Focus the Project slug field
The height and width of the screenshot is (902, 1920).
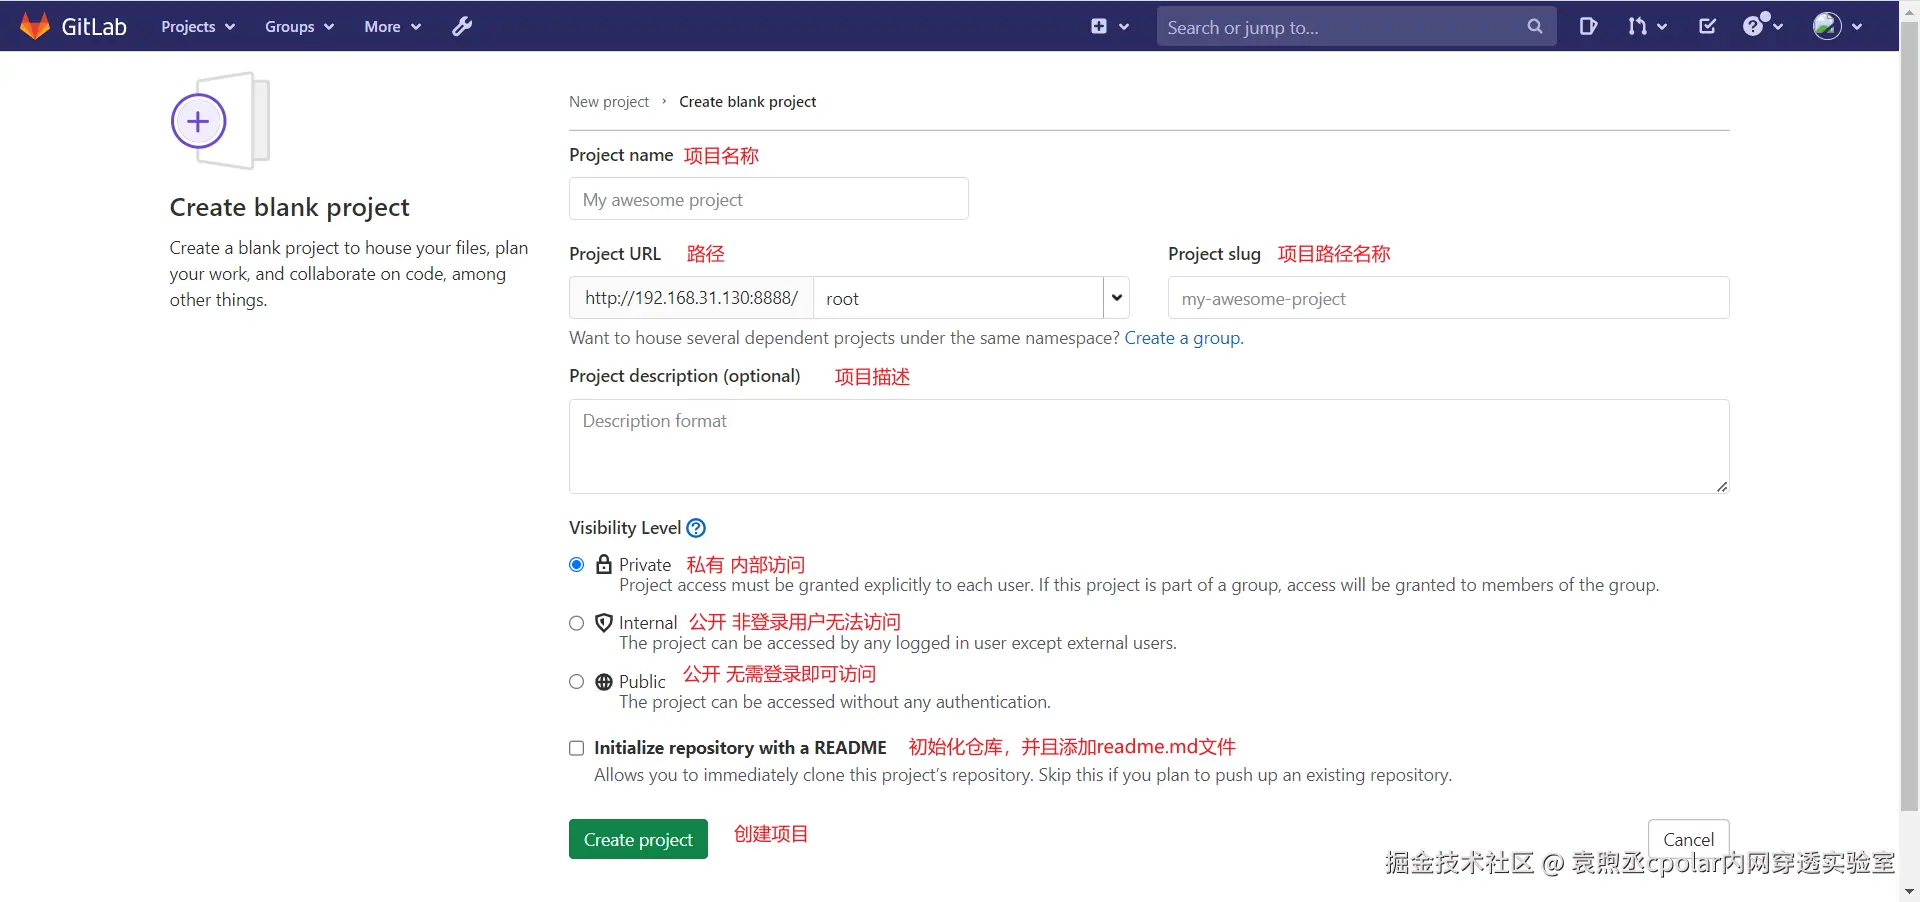pos(1449,298)
